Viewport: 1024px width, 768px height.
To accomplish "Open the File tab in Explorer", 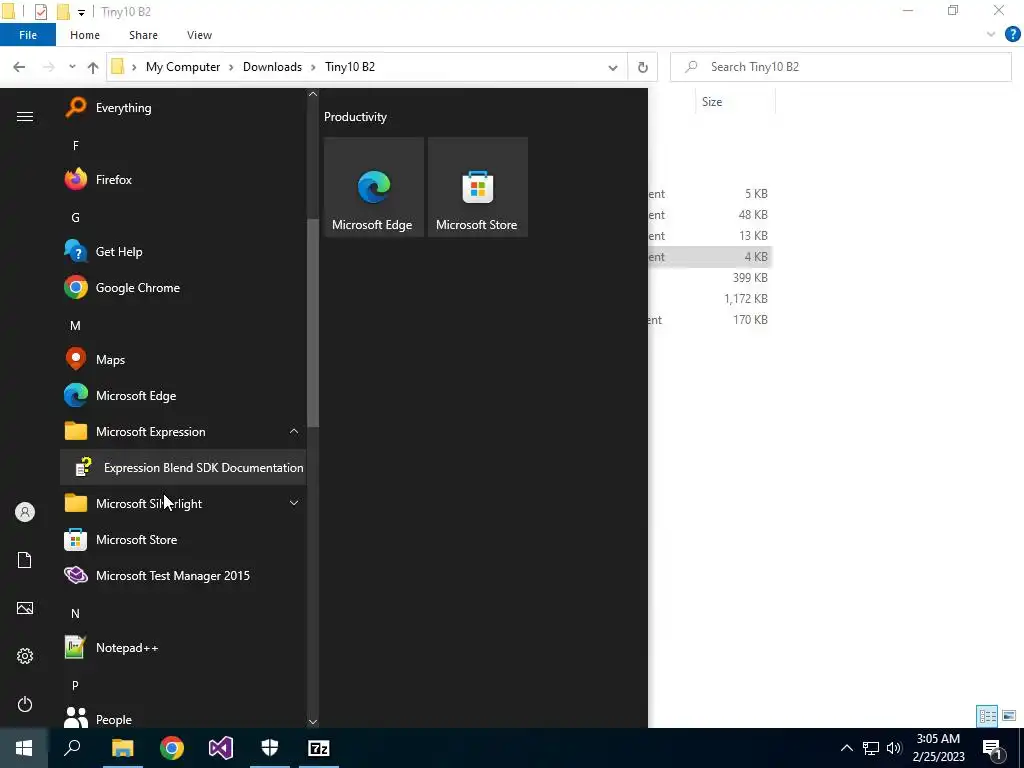I will click(x=28, y=35).
